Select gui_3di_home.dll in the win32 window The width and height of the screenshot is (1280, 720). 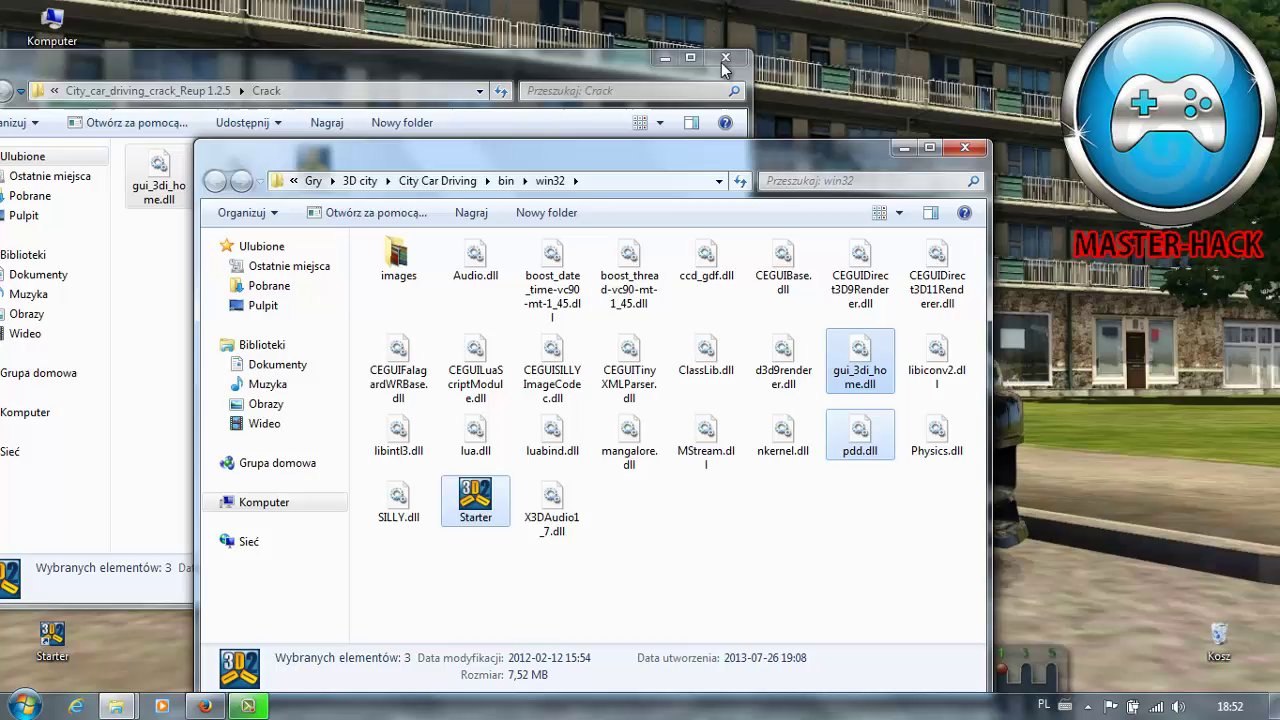pos(860,363)
